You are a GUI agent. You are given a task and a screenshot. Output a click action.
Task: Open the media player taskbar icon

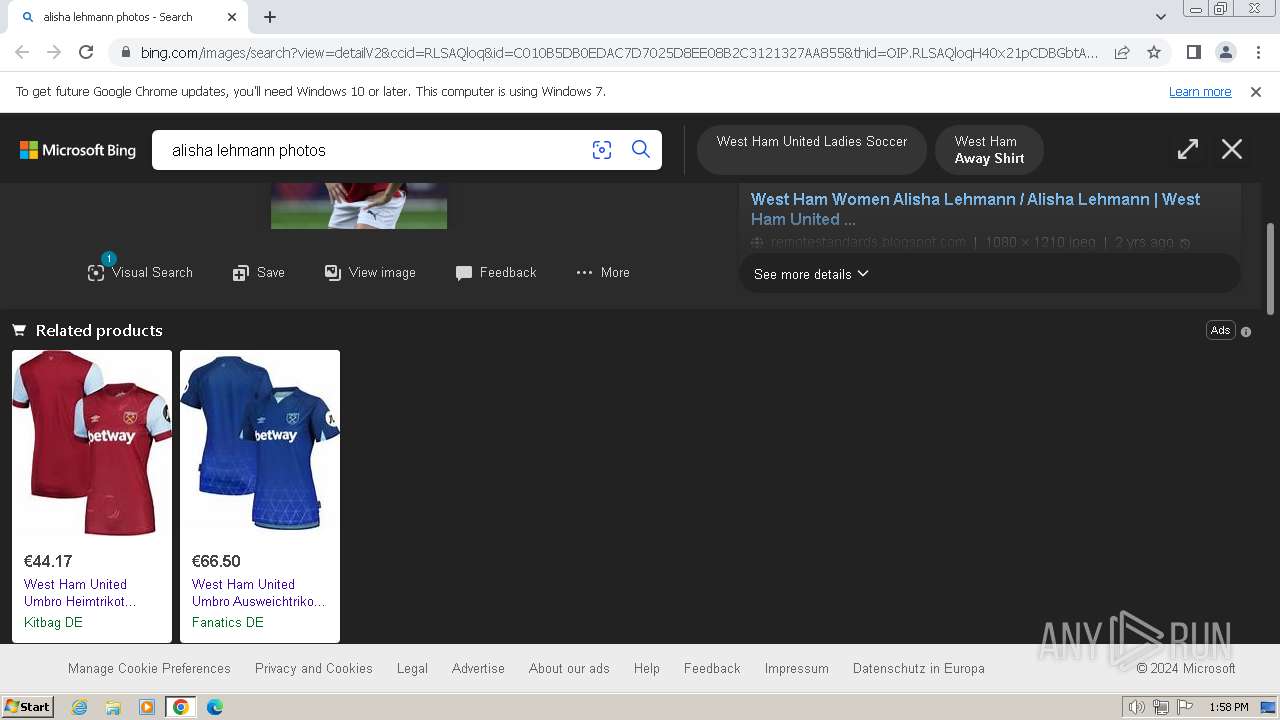pos(147,707)
